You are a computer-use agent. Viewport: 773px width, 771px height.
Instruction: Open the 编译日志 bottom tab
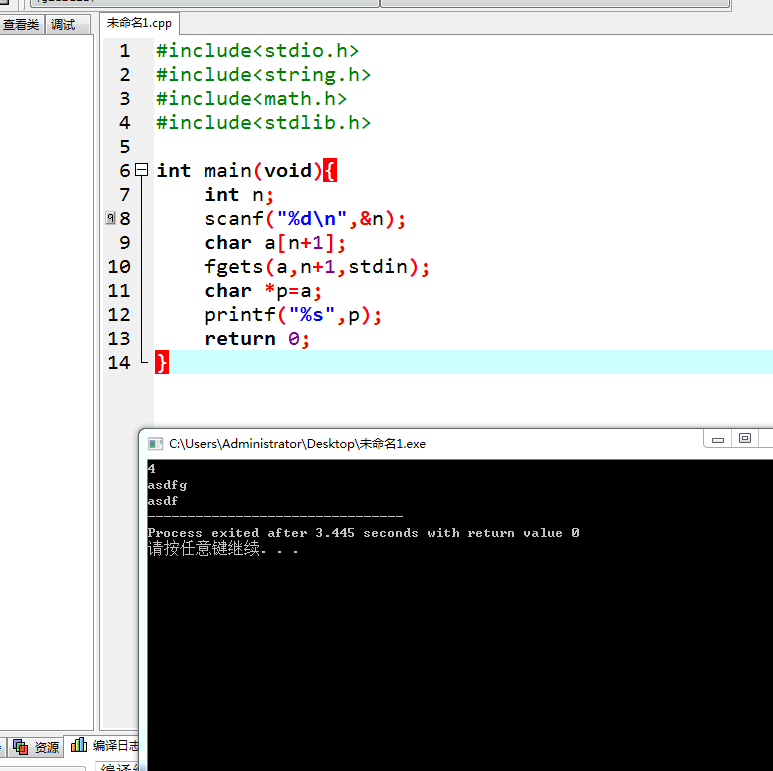(104, 745)
